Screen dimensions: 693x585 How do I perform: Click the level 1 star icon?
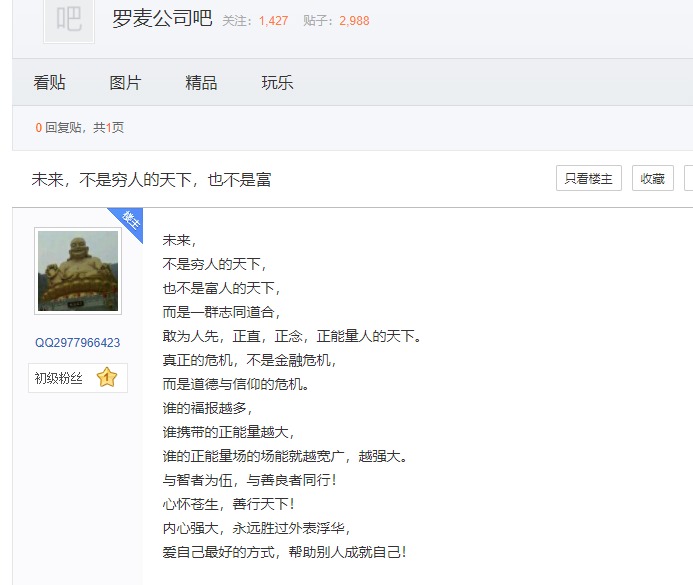point(107,378)
